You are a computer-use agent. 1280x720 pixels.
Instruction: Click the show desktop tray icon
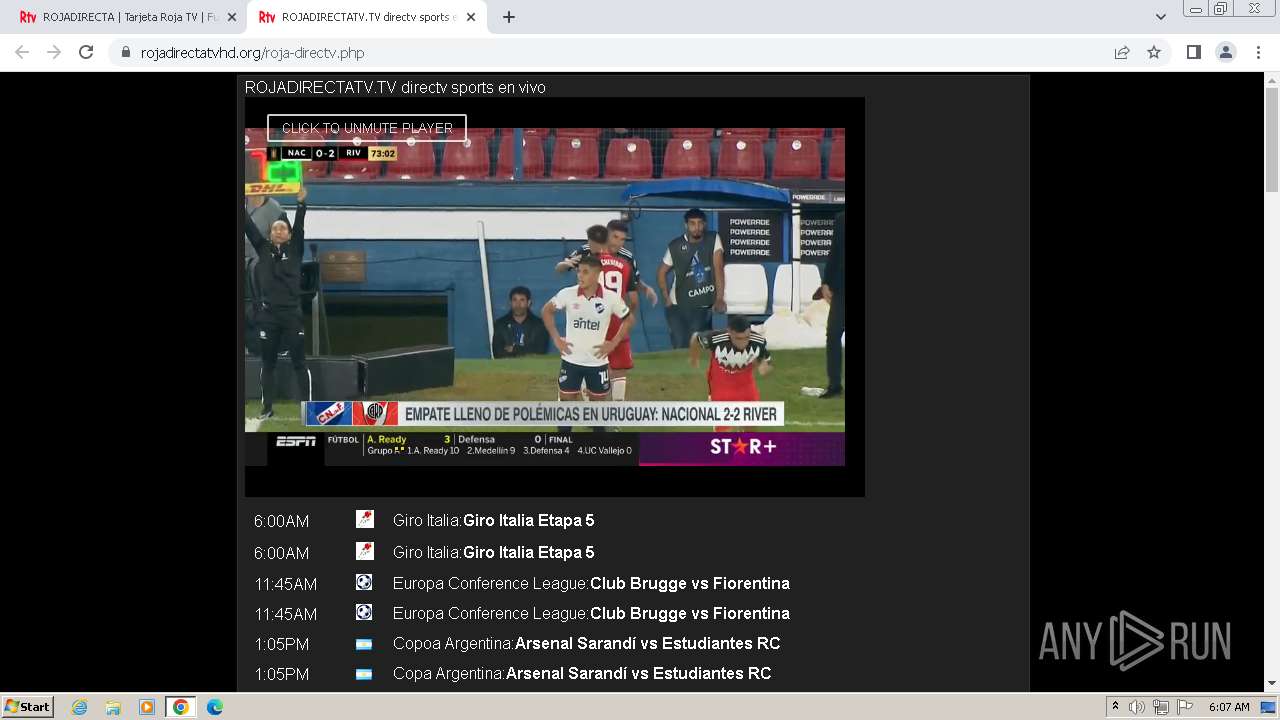coord(1269,707)
